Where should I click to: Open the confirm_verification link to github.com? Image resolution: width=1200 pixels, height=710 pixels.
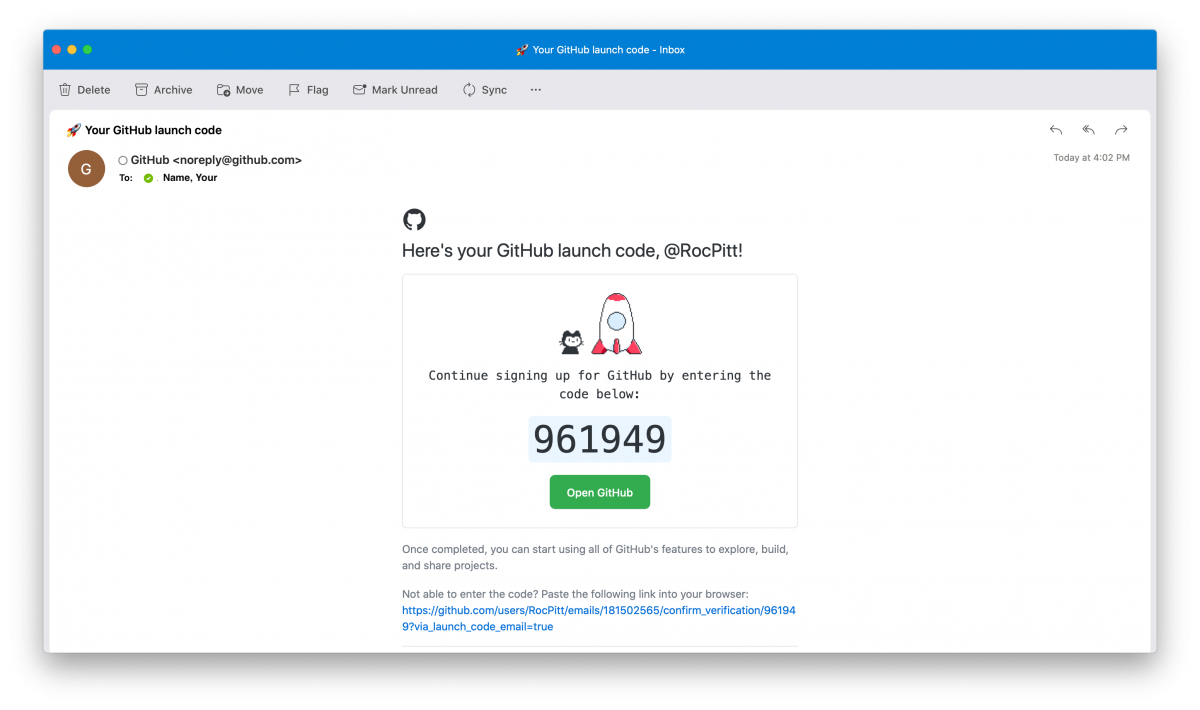coord(599,618)
